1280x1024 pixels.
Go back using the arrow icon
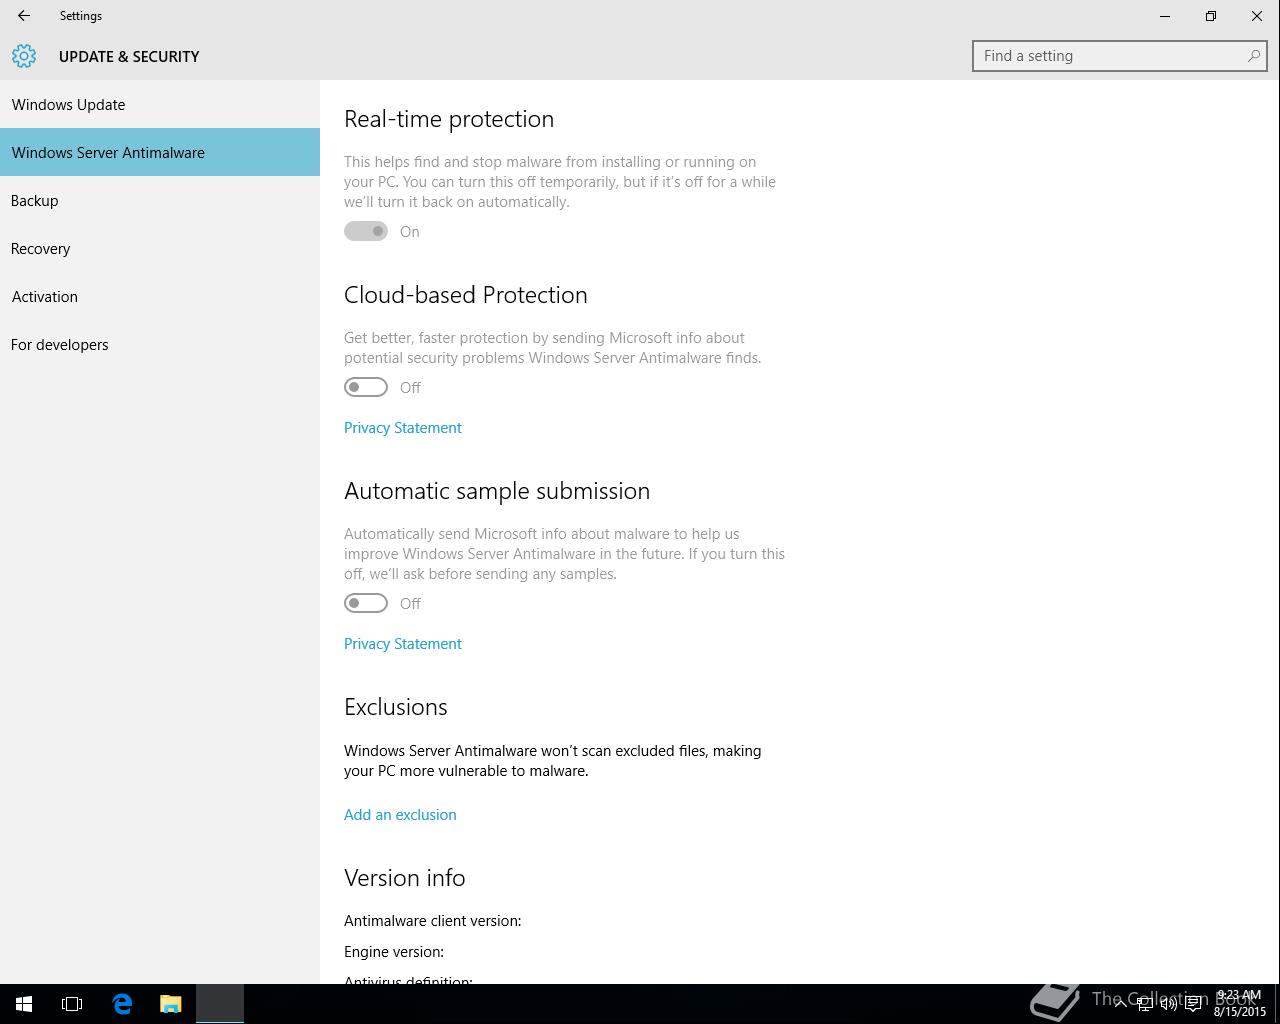(x=24, y=16)
